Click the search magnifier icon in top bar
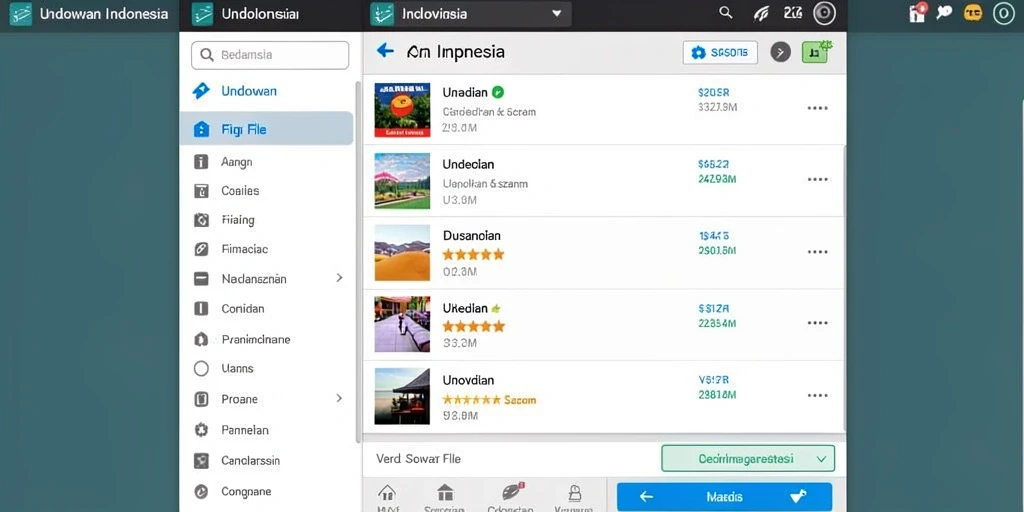The width and height of the screenshot is (1024, 512). click(726, 13)
